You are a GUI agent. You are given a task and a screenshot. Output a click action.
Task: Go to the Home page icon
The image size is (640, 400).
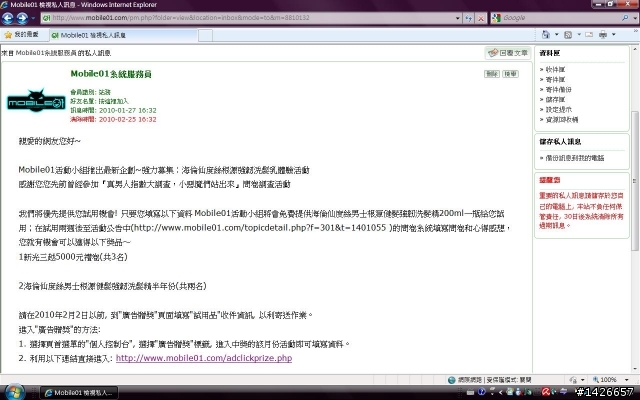point(546,35)
